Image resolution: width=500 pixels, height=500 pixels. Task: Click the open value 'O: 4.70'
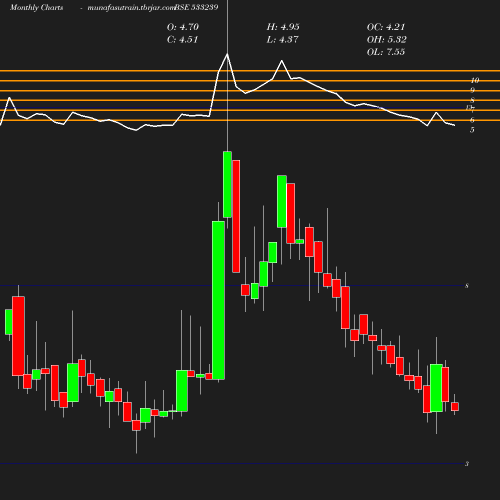(183, 27)
